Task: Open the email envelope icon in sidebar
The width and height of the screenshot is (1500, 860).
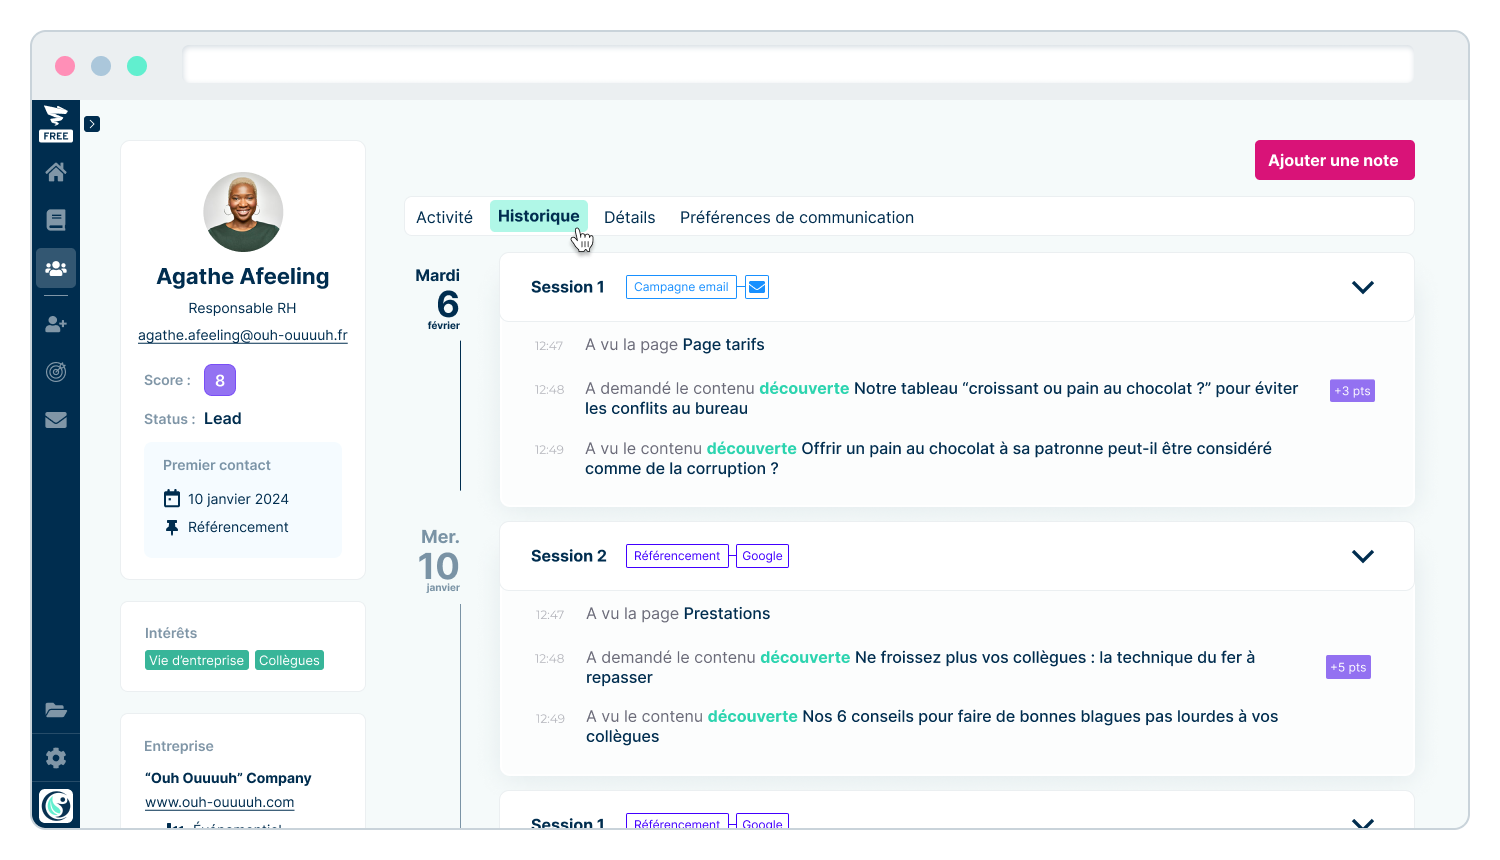Action: (56, 420)
